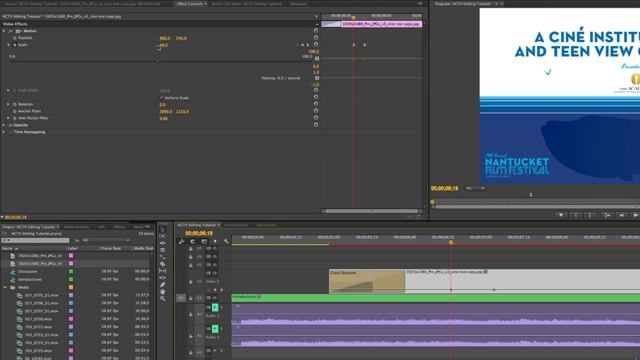Image resolution: width=640 pixels, height=360 pixels.
Task: Mute the Audio 1 track
Action: (x=215, y=307)
